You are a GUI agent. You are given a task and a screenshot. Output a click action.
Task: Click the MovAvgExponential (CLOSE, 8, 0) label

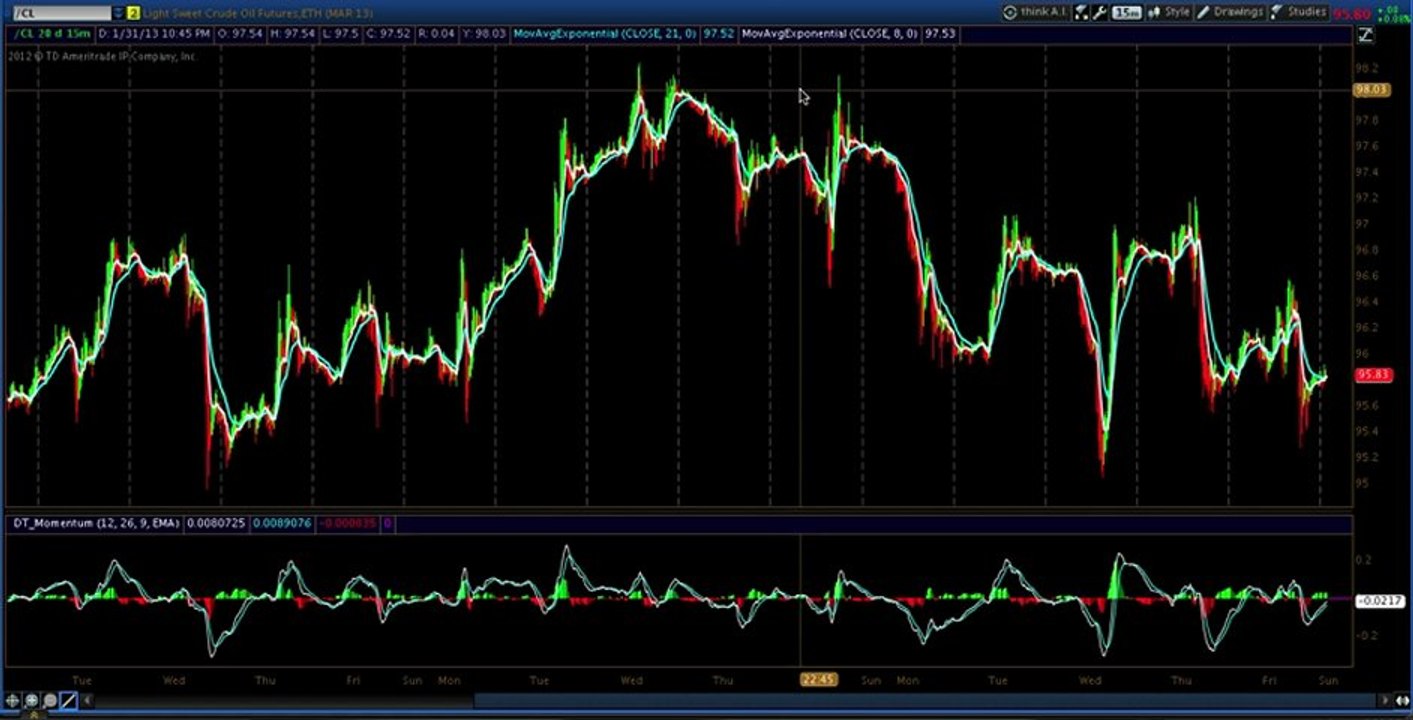pos(830,33)
